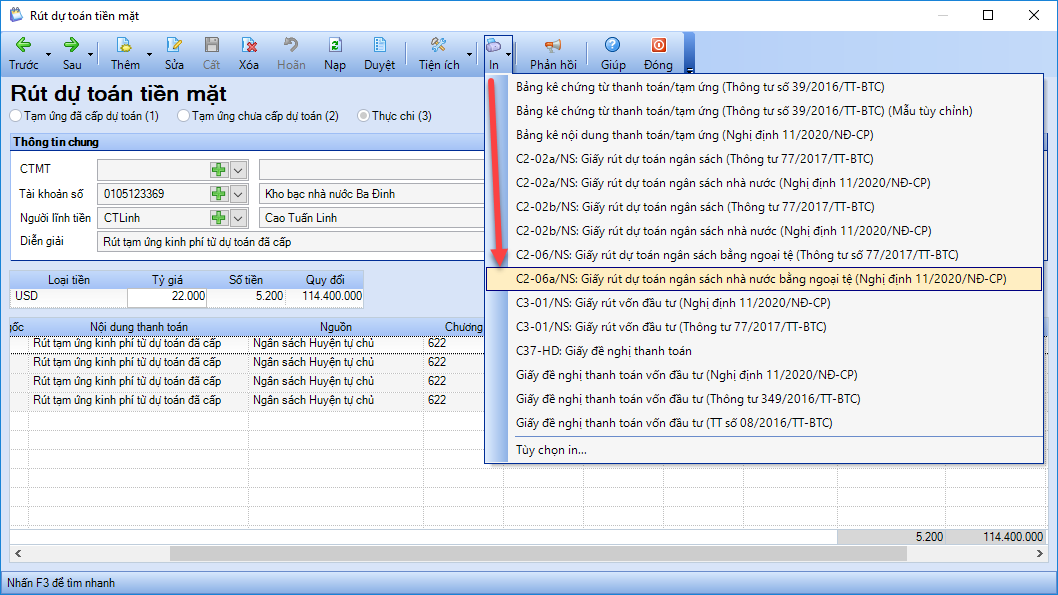Screen dimensions: 1058x595
Task: Click the app icon in title bar
Action: [x=16, y=15]
